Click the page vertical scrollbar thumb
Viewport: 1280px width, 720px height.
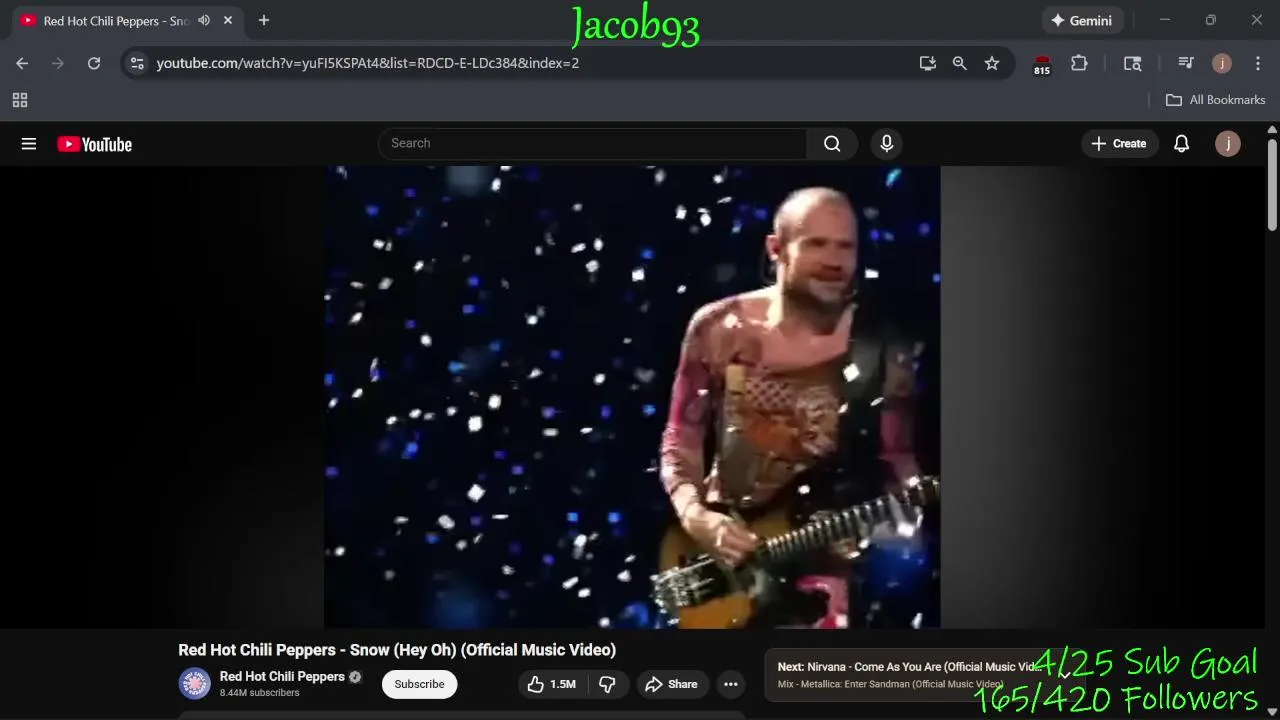coord(1272,185)
